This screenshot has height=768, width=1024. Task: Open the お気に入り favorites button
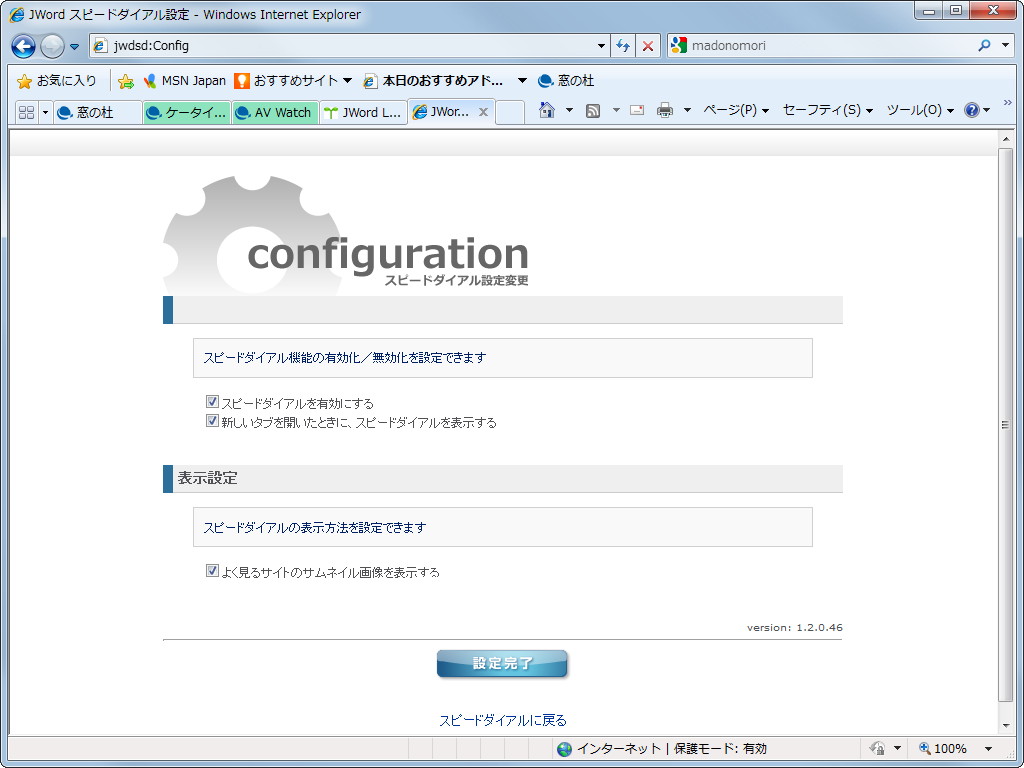[57, 81]
